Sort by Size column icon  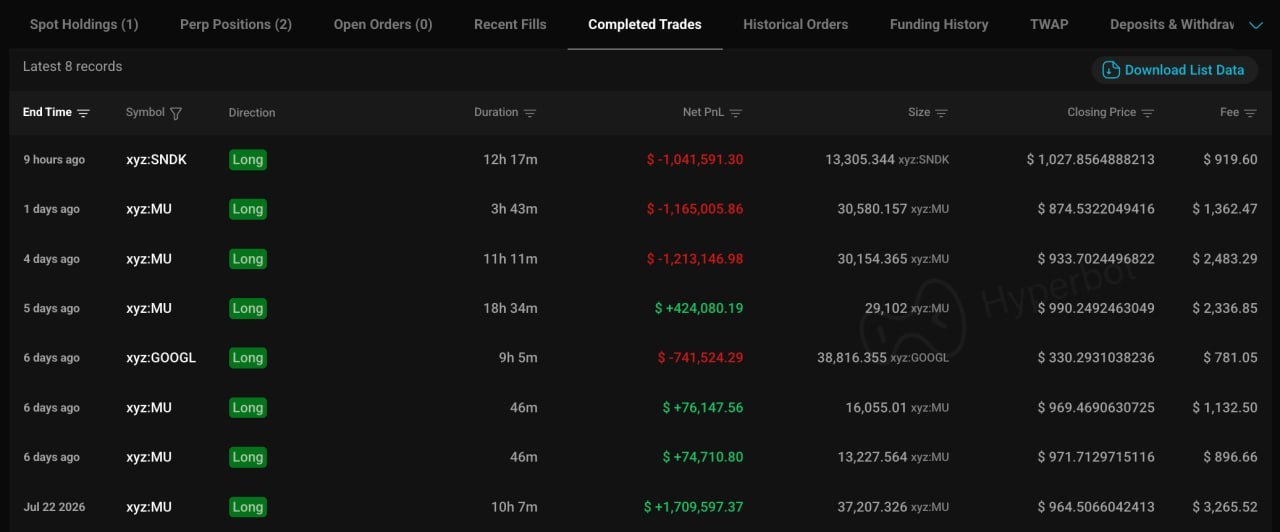[941, 113]
